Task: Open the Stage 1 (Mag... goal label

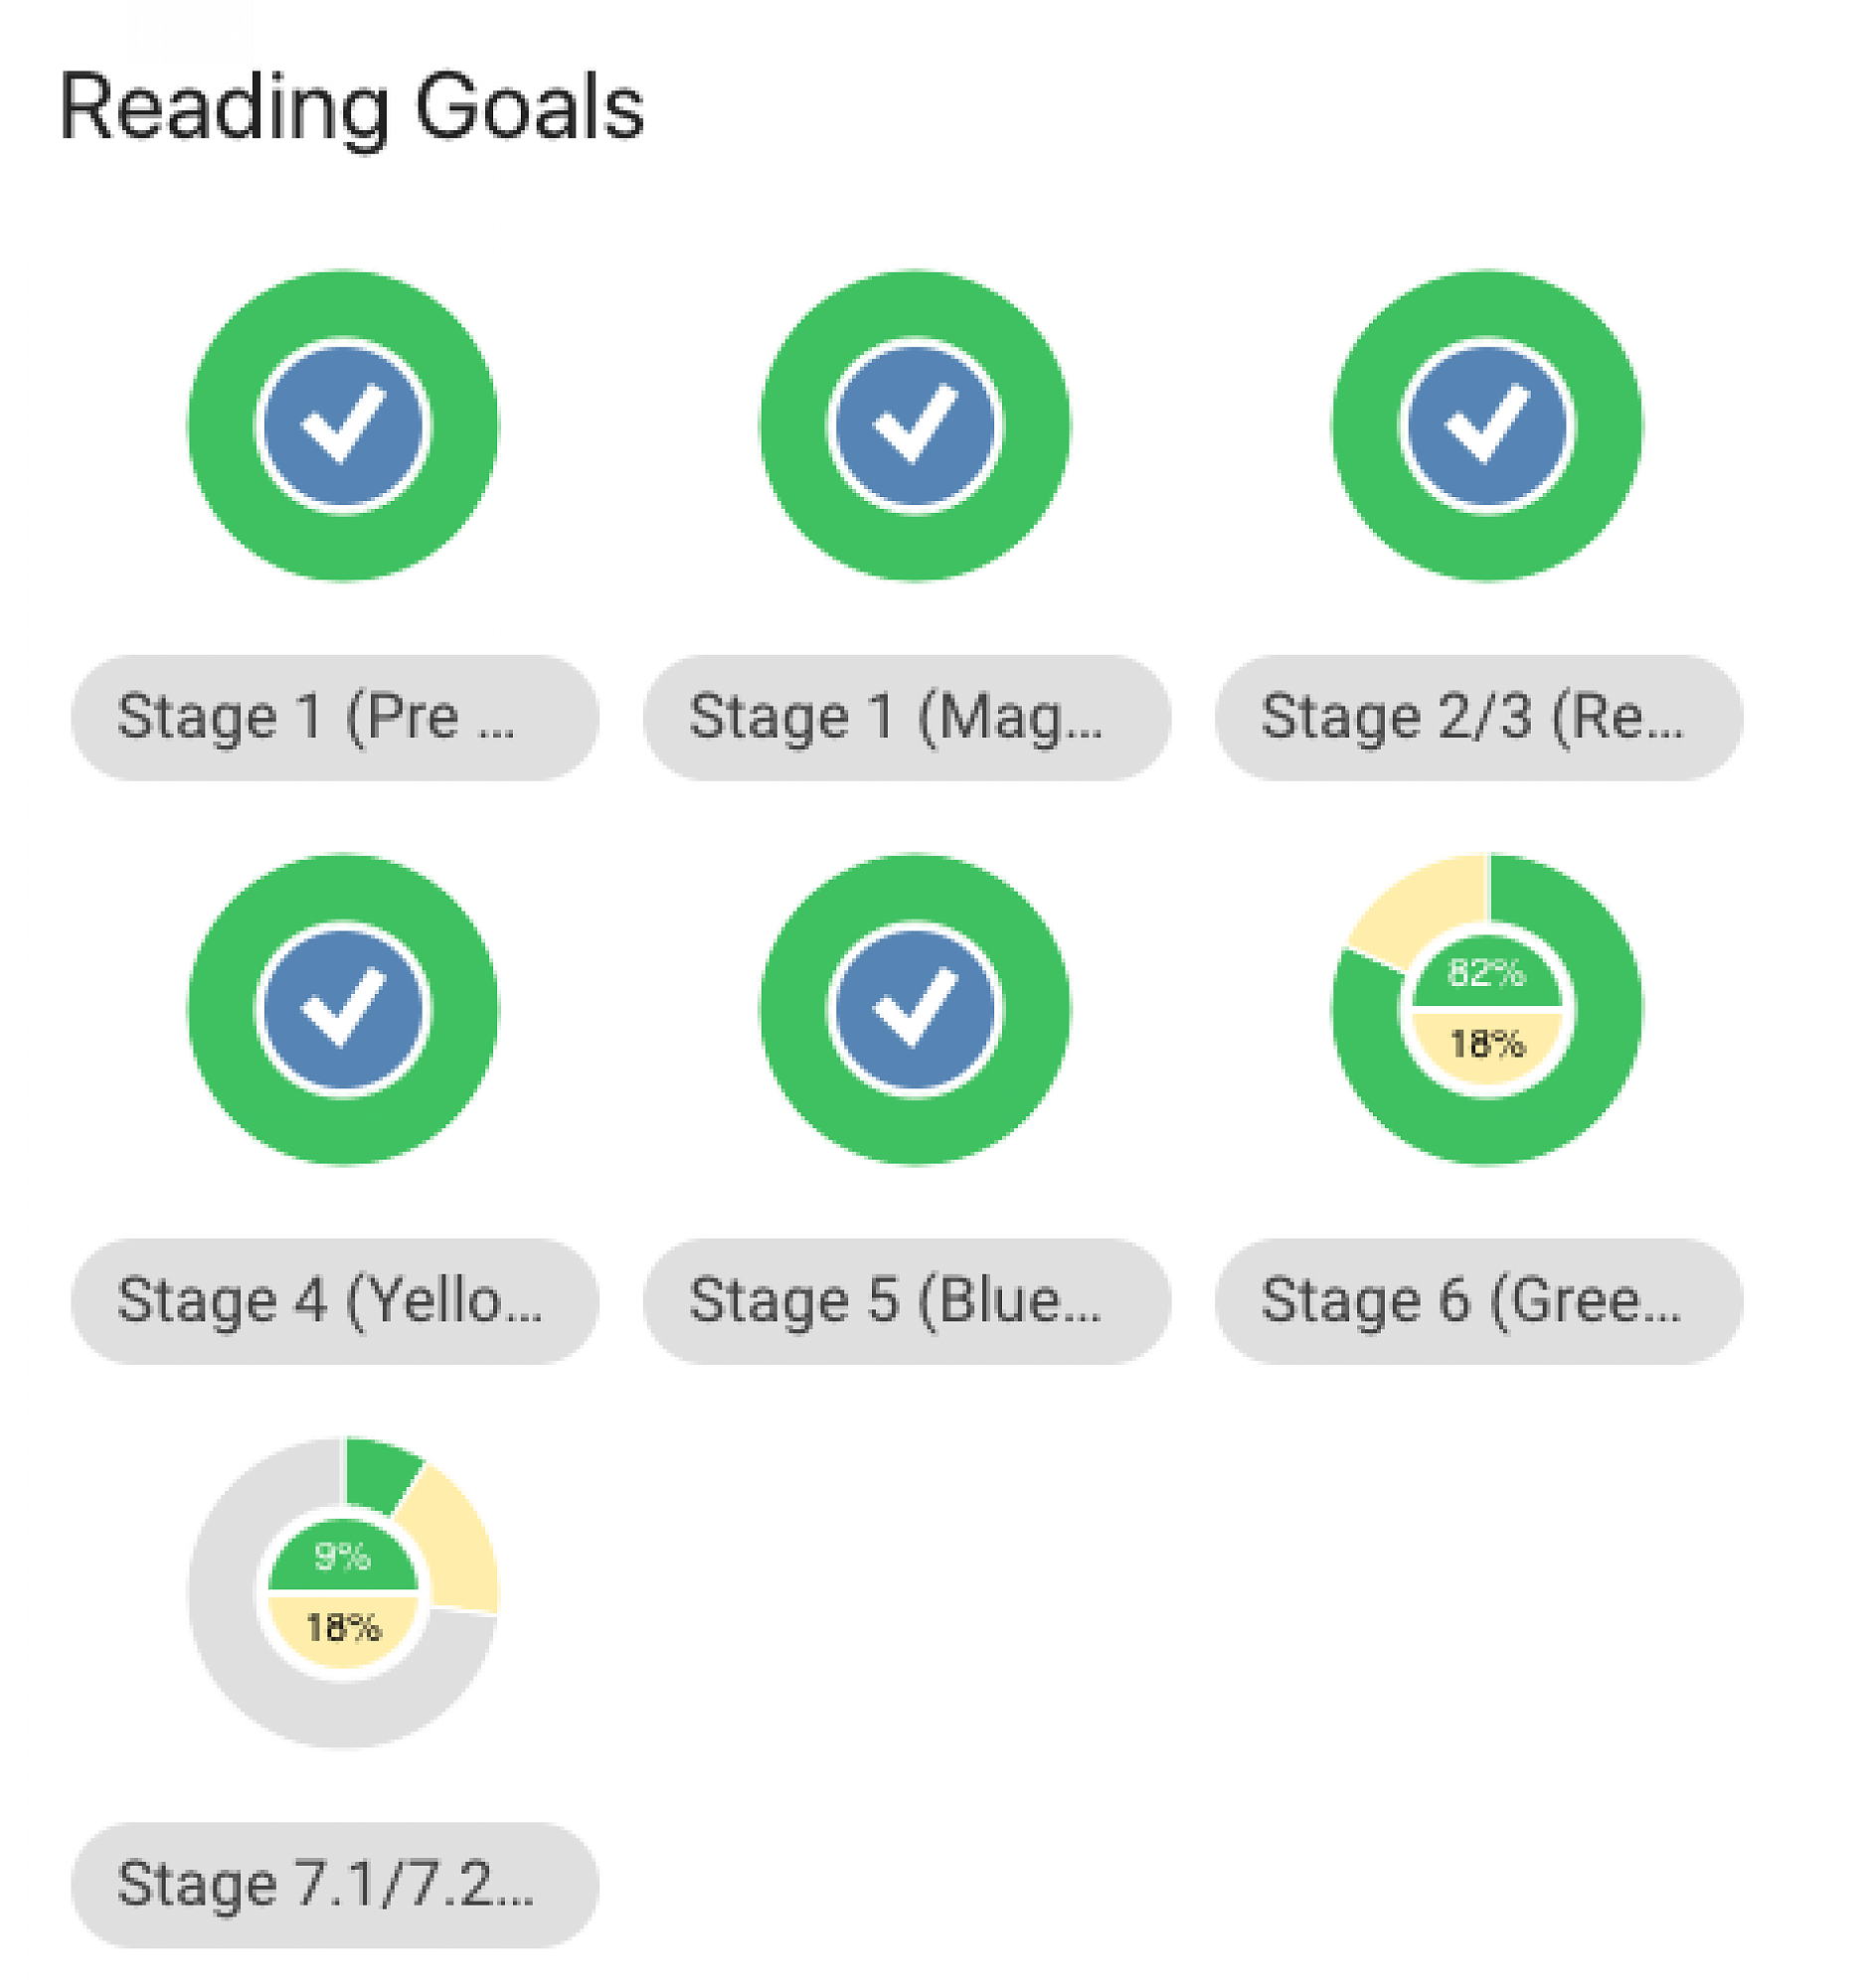Action: point(906,717)
